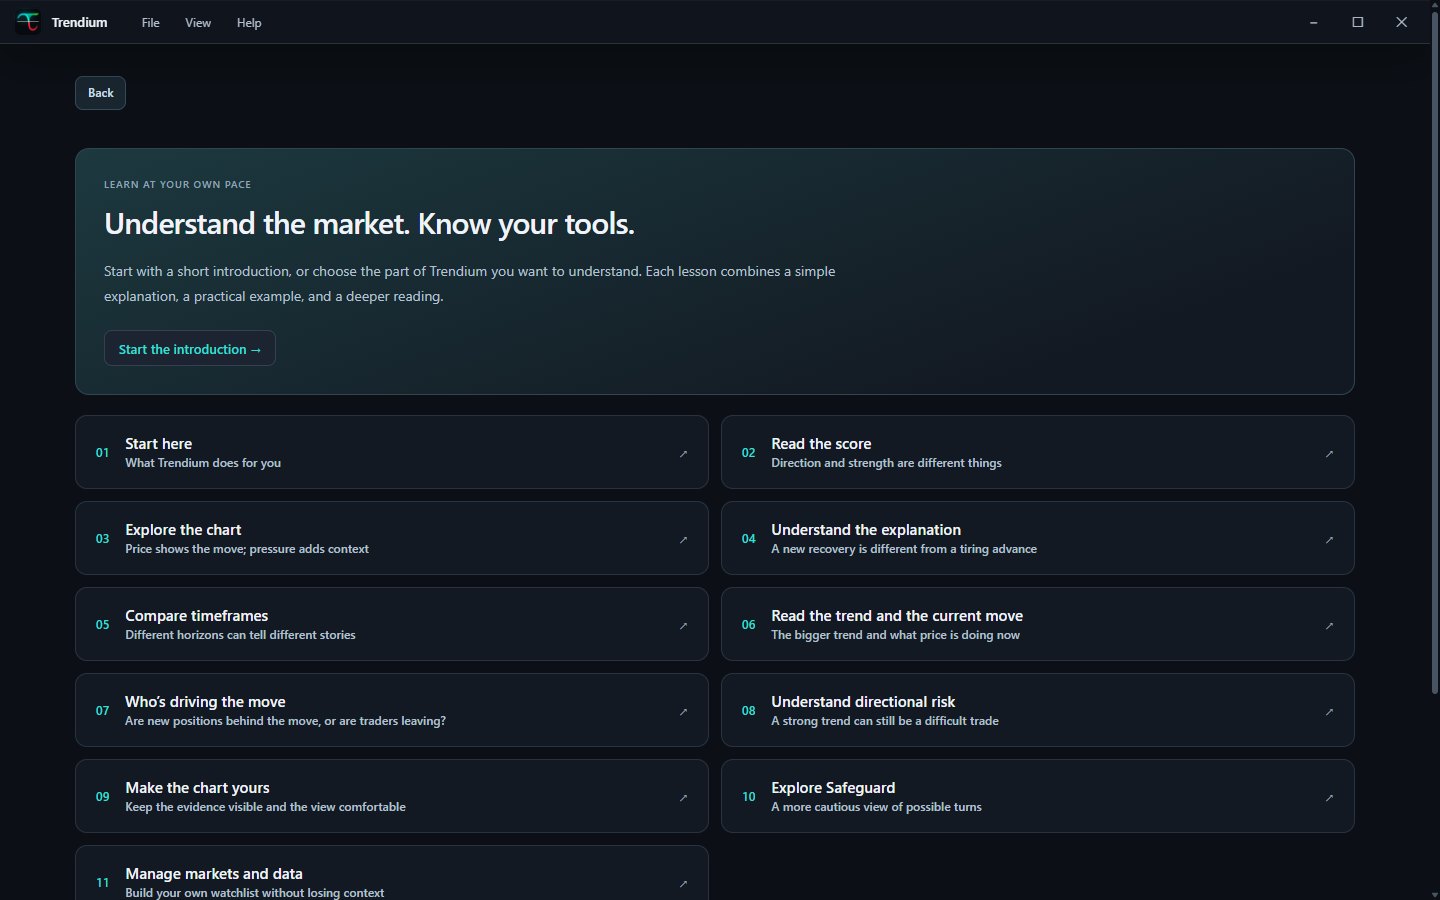The image size is (1440, 900).
Task: Click lesson number 05
Action: point(102,625)
